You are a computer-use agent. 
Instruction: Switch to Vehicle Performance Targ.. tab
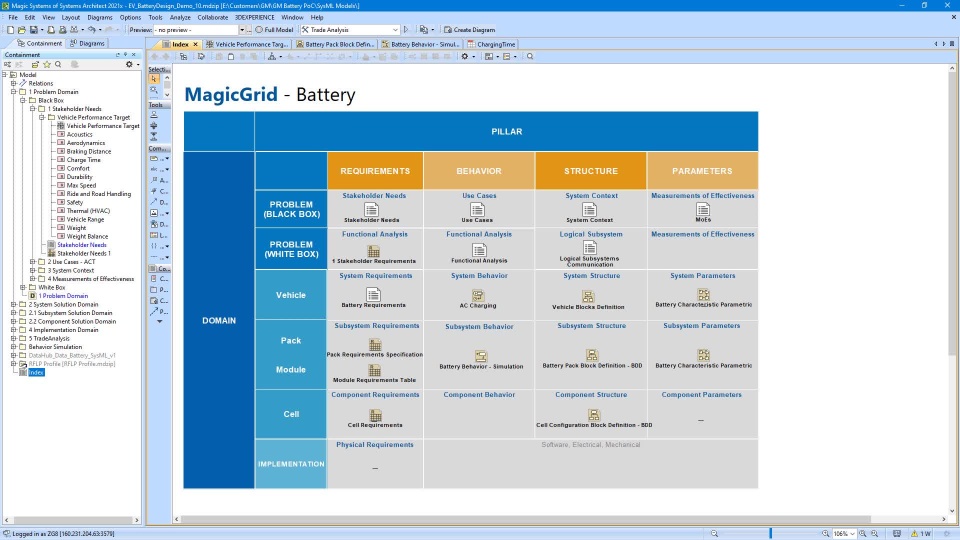pyautogui.click(x=247, y=44)
